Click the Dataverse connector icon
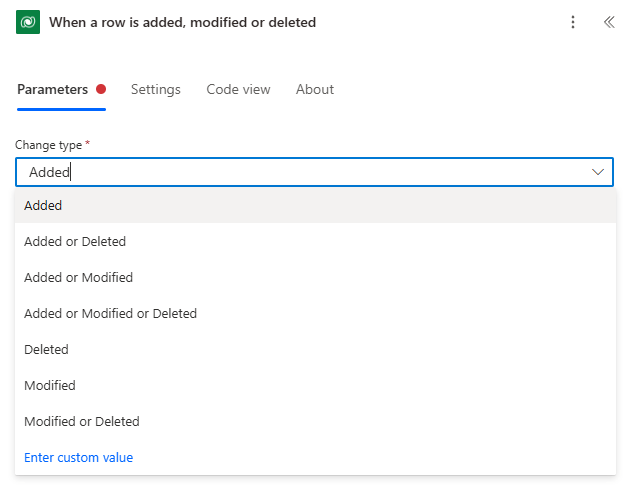The image size is (628, 498). (28, 22)
